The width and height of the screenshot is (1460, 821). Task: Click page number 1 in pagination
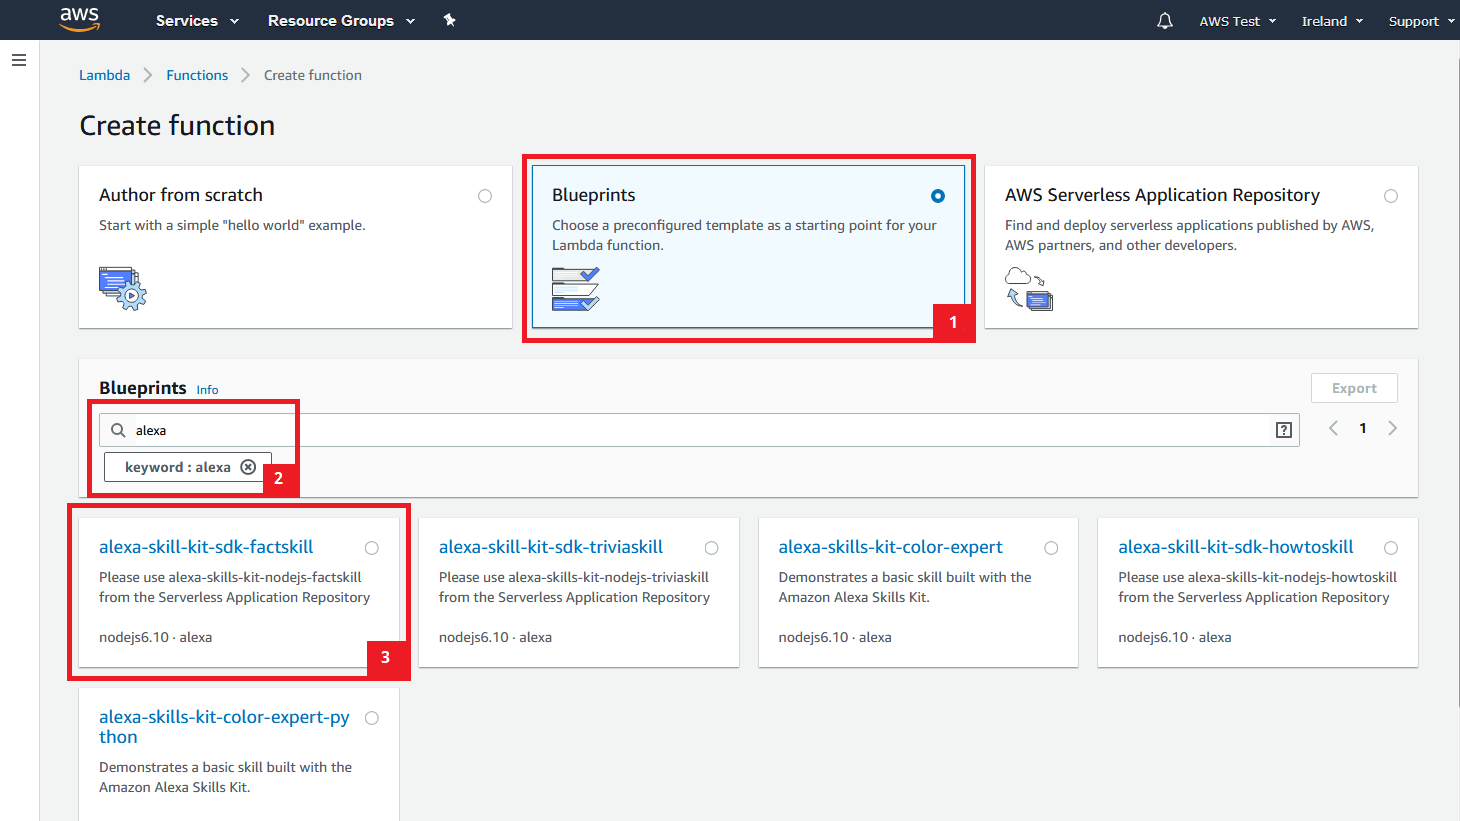[1363, 428]
